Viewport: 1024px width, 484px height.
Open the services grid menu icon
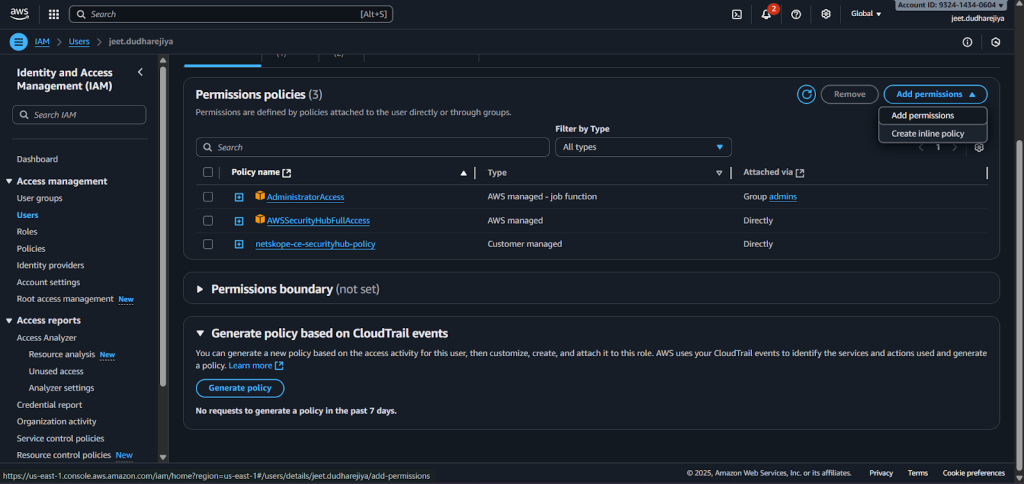54,14
